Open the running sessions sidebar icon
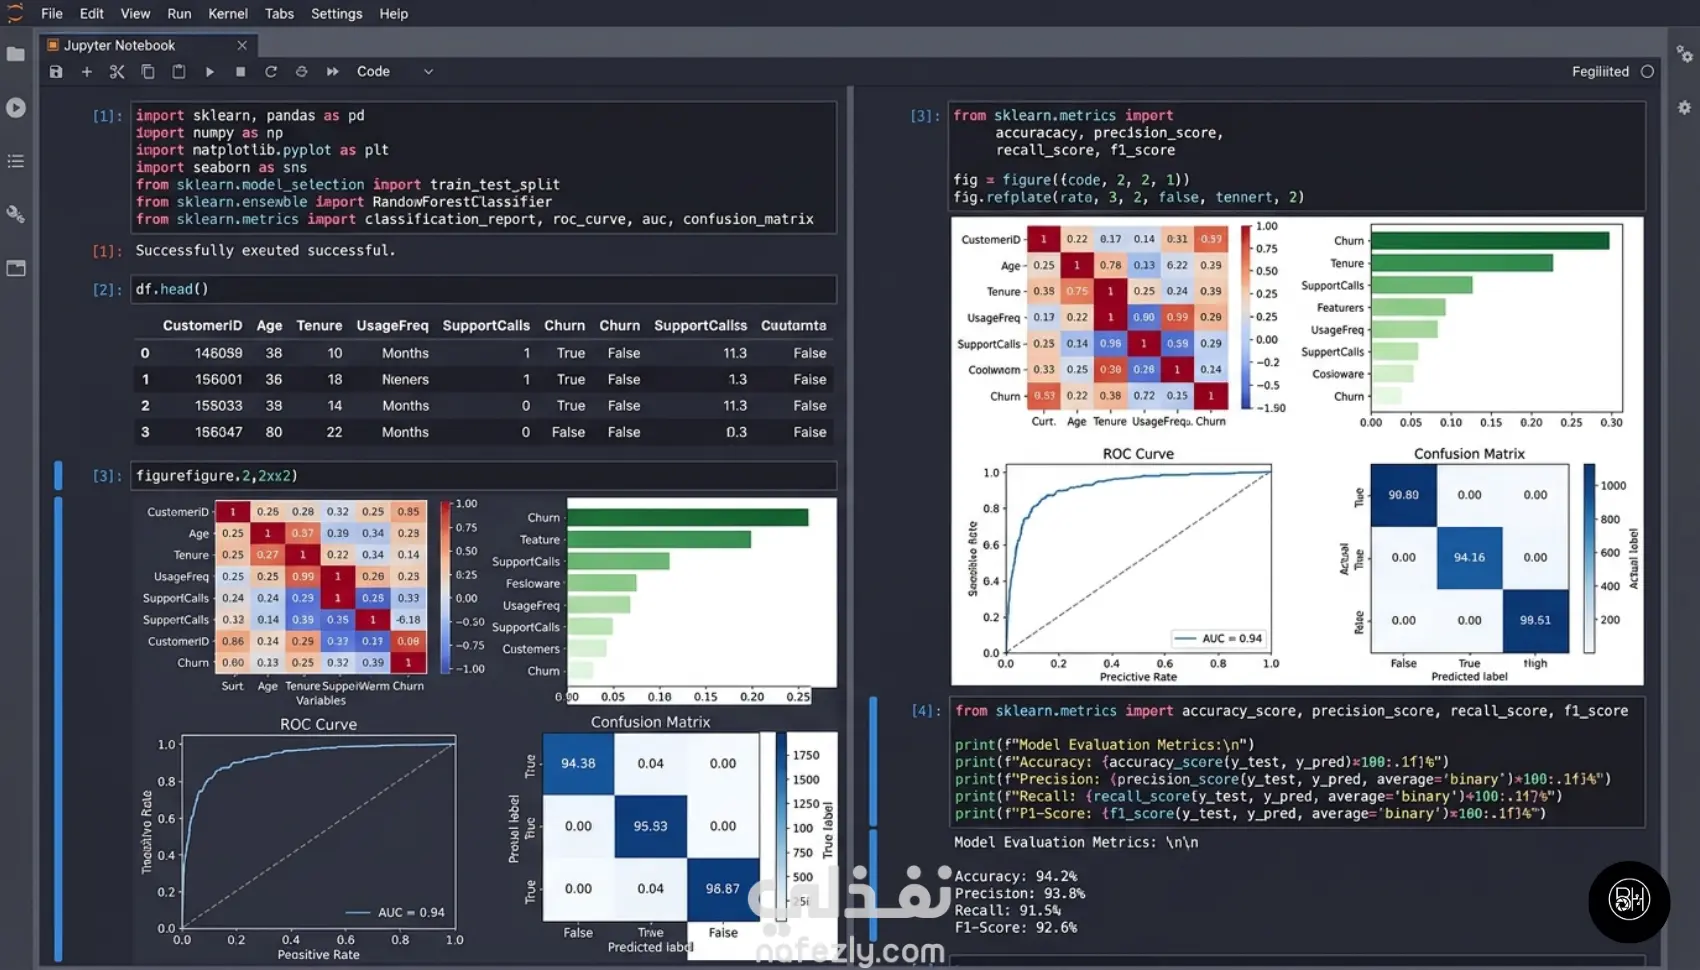The height and width of the screenshot is (970, 1700). point(16,108)
